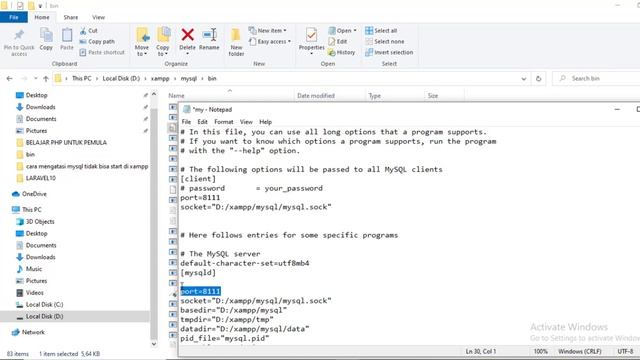640x360 pixels.
Task: Switch to the Share ribbon tab
Action: (71, 17)
